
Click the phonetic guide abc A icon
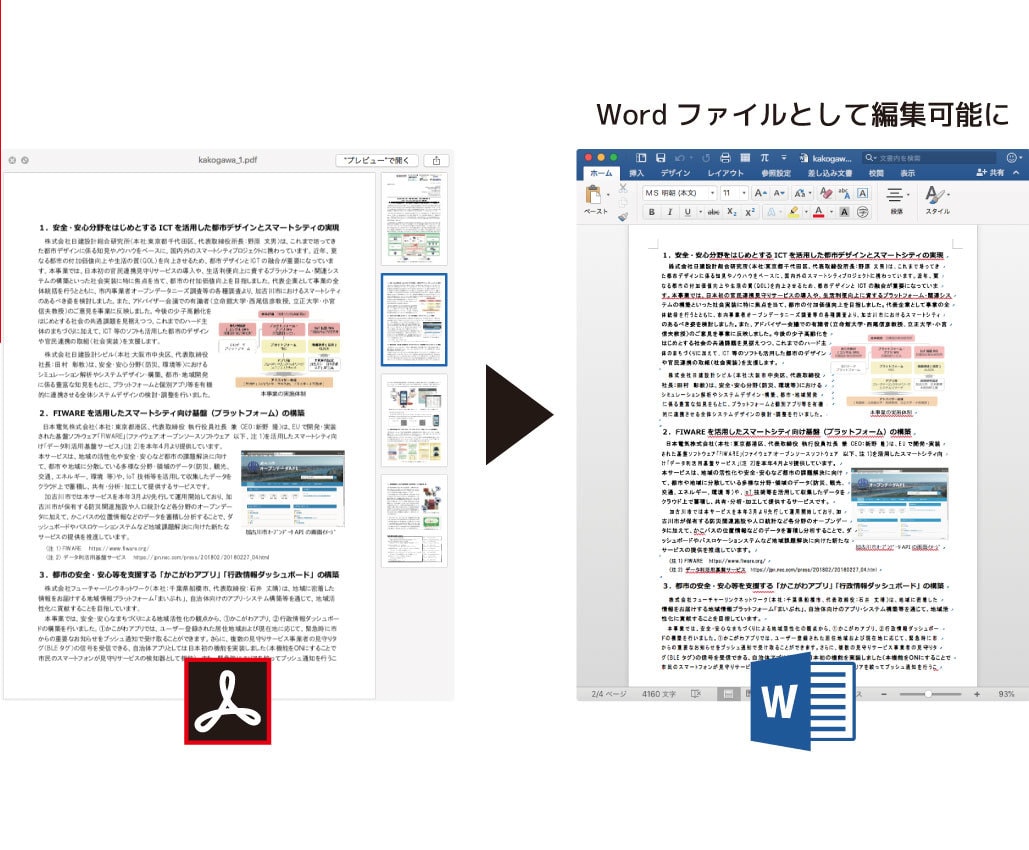tap(844, 193)
